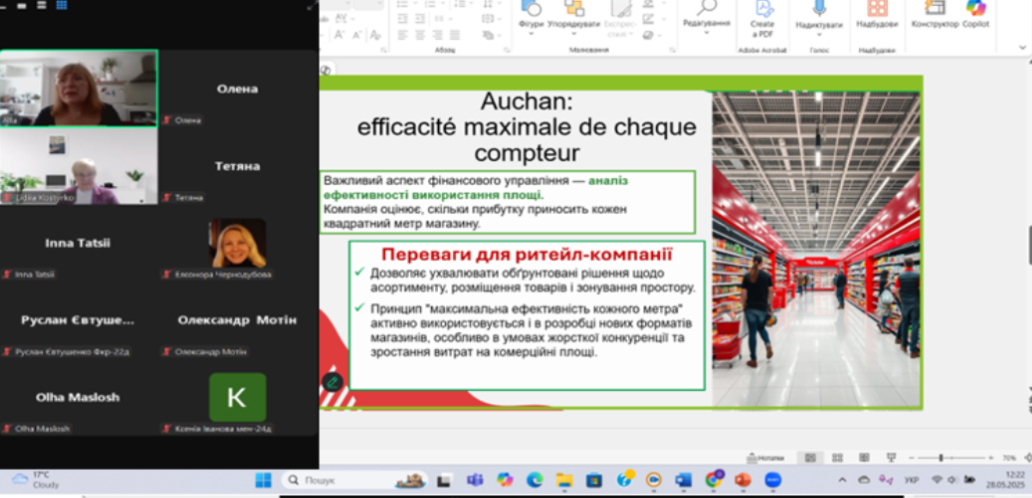Switch to normal view in status bar
This screenshot has width=1032, height=498.
pyautogui.click(x=810, y=457)
